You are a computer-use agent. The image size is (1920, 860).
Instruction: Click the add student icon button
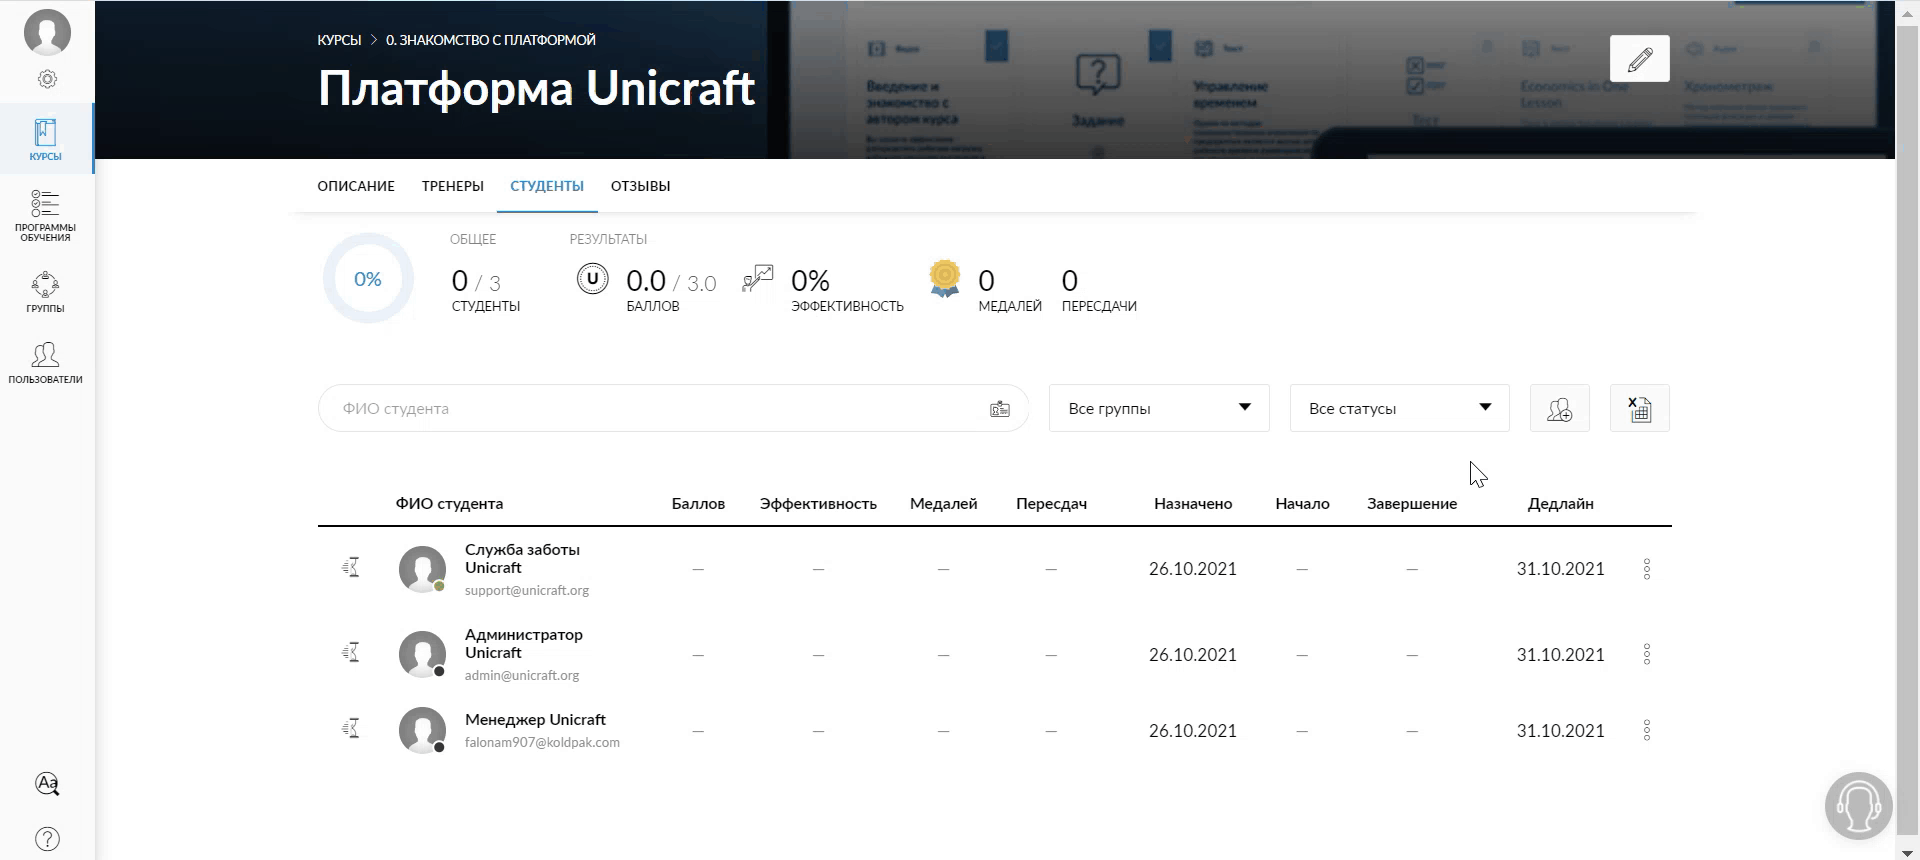pos(1560,408)
